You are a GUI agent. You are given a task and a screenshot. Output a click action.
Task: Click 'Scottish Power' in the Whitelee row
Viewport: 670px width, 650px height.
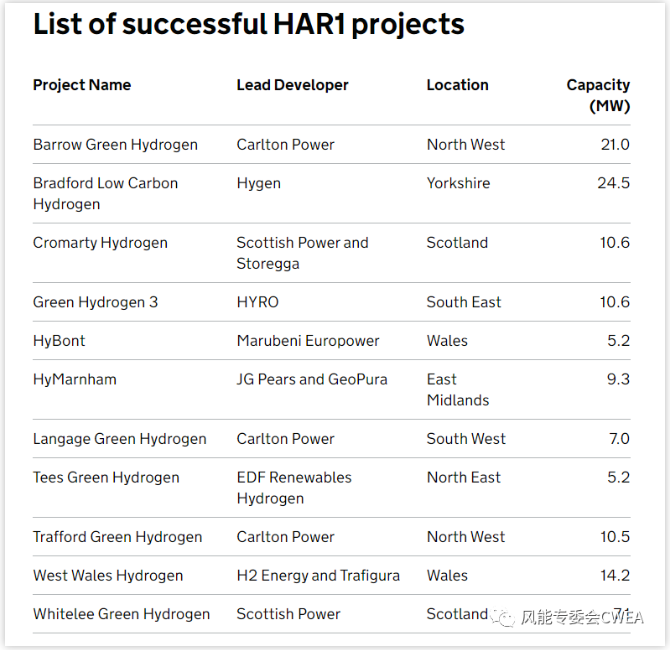click(288, 614)
